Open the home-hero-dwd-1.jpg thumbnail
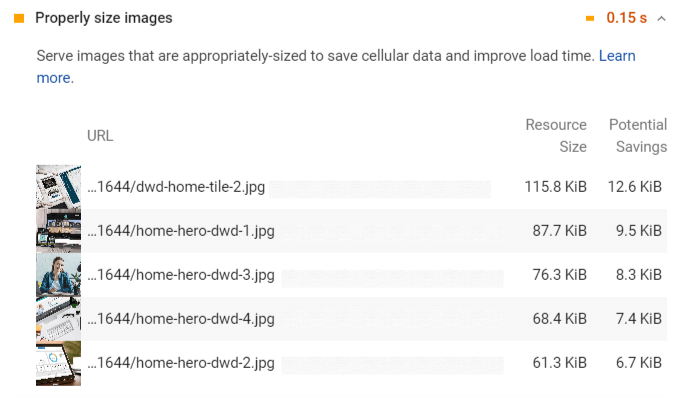The width and height of the screenshot is (680, 396). point(59,231)
